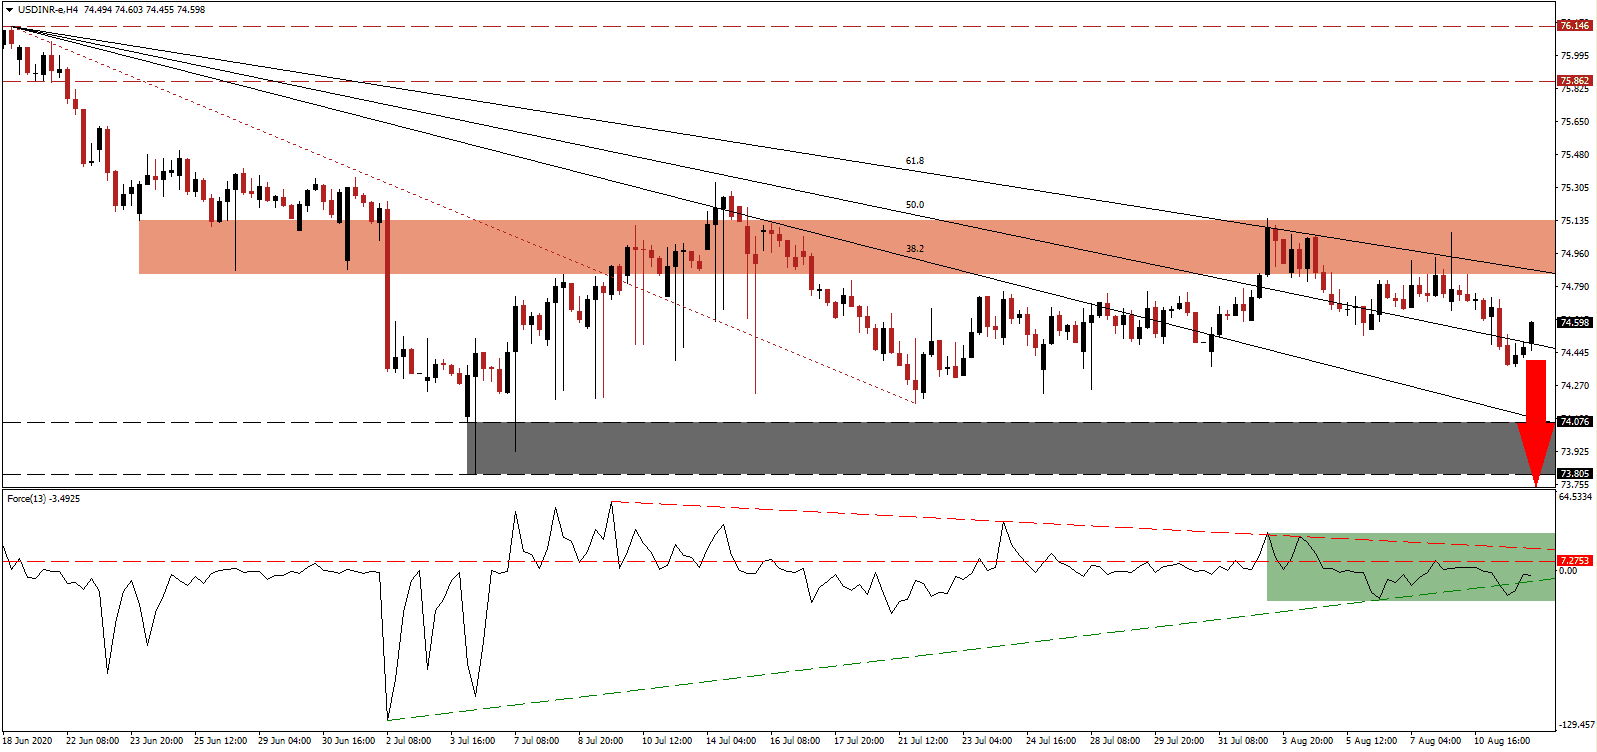Click the red 73.805 price level tag
Viewport: 1597px width, 752px height.
[1575, 474]
